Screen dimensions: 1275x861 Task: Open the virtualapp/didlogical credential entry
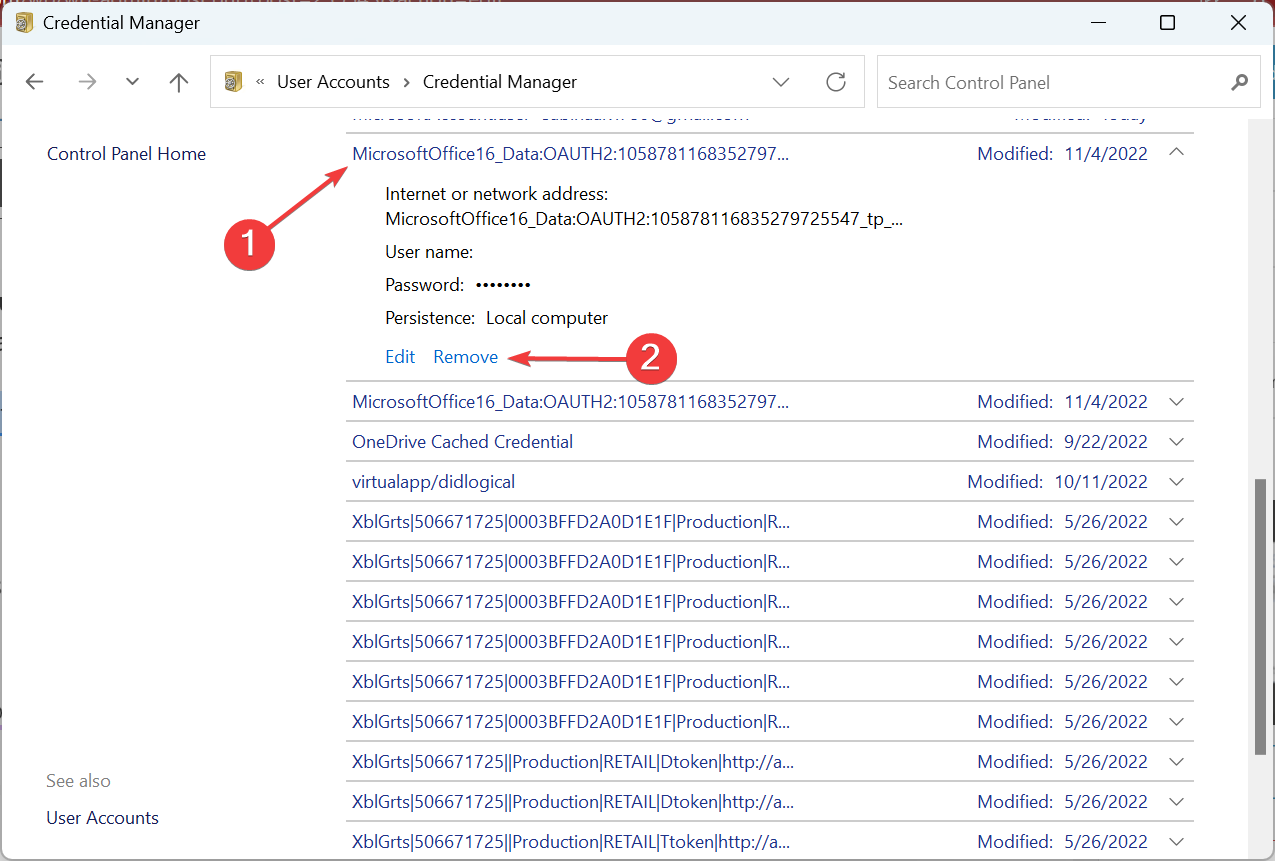point(433,482)
